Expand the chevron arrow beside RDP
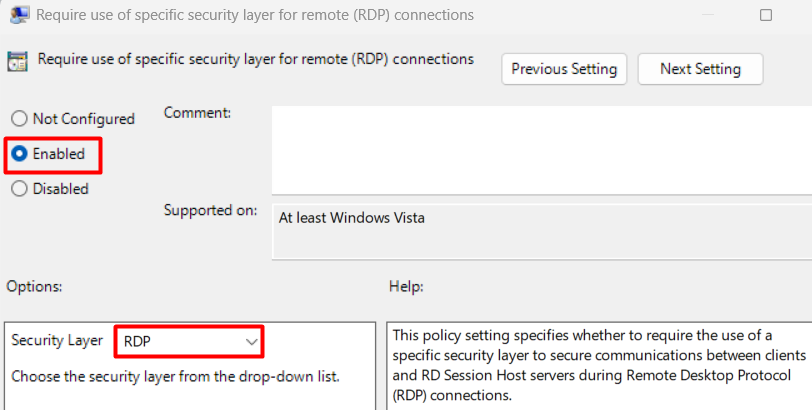812x410 pixels. [251, 342]
